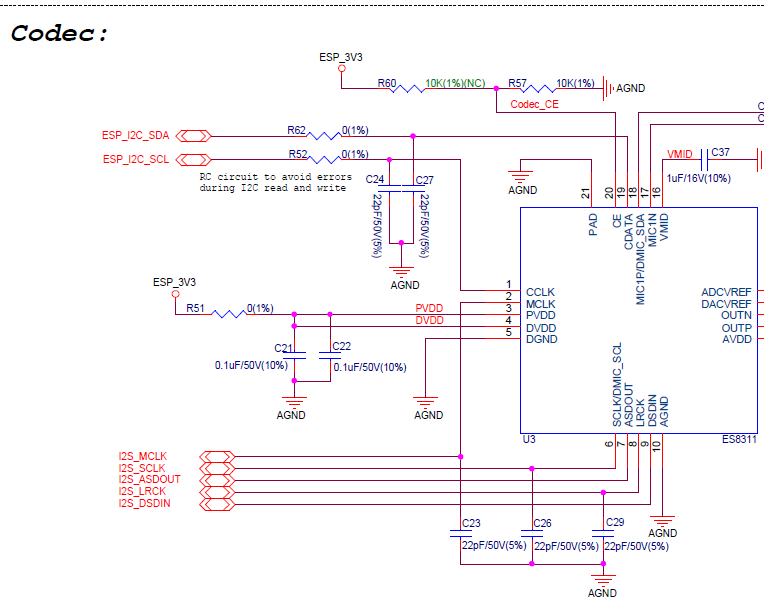Select the C21 capacitor symbol

pos(294,356)
